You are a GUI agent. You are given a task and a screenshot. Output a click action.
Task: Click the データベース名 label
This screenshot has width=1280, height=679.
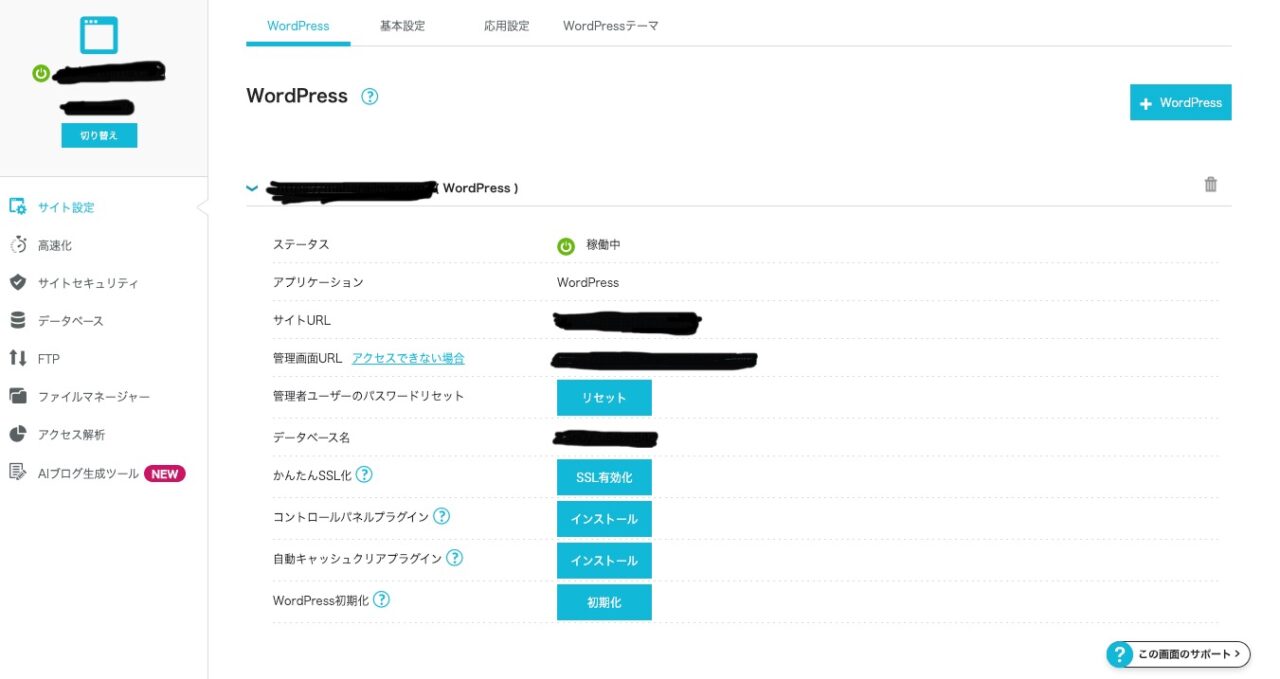coord(311,437)
